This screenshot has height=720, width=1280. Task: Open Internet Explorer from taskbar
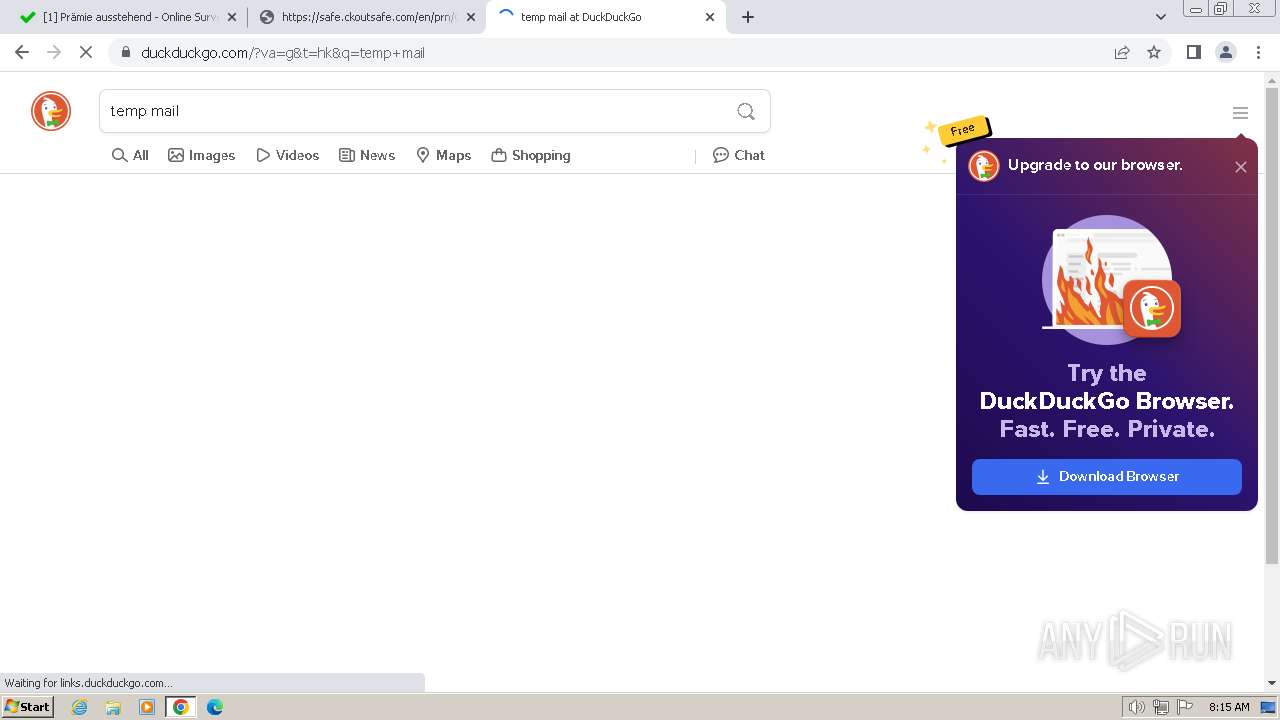pyautogui.click(x=80, y=707)
